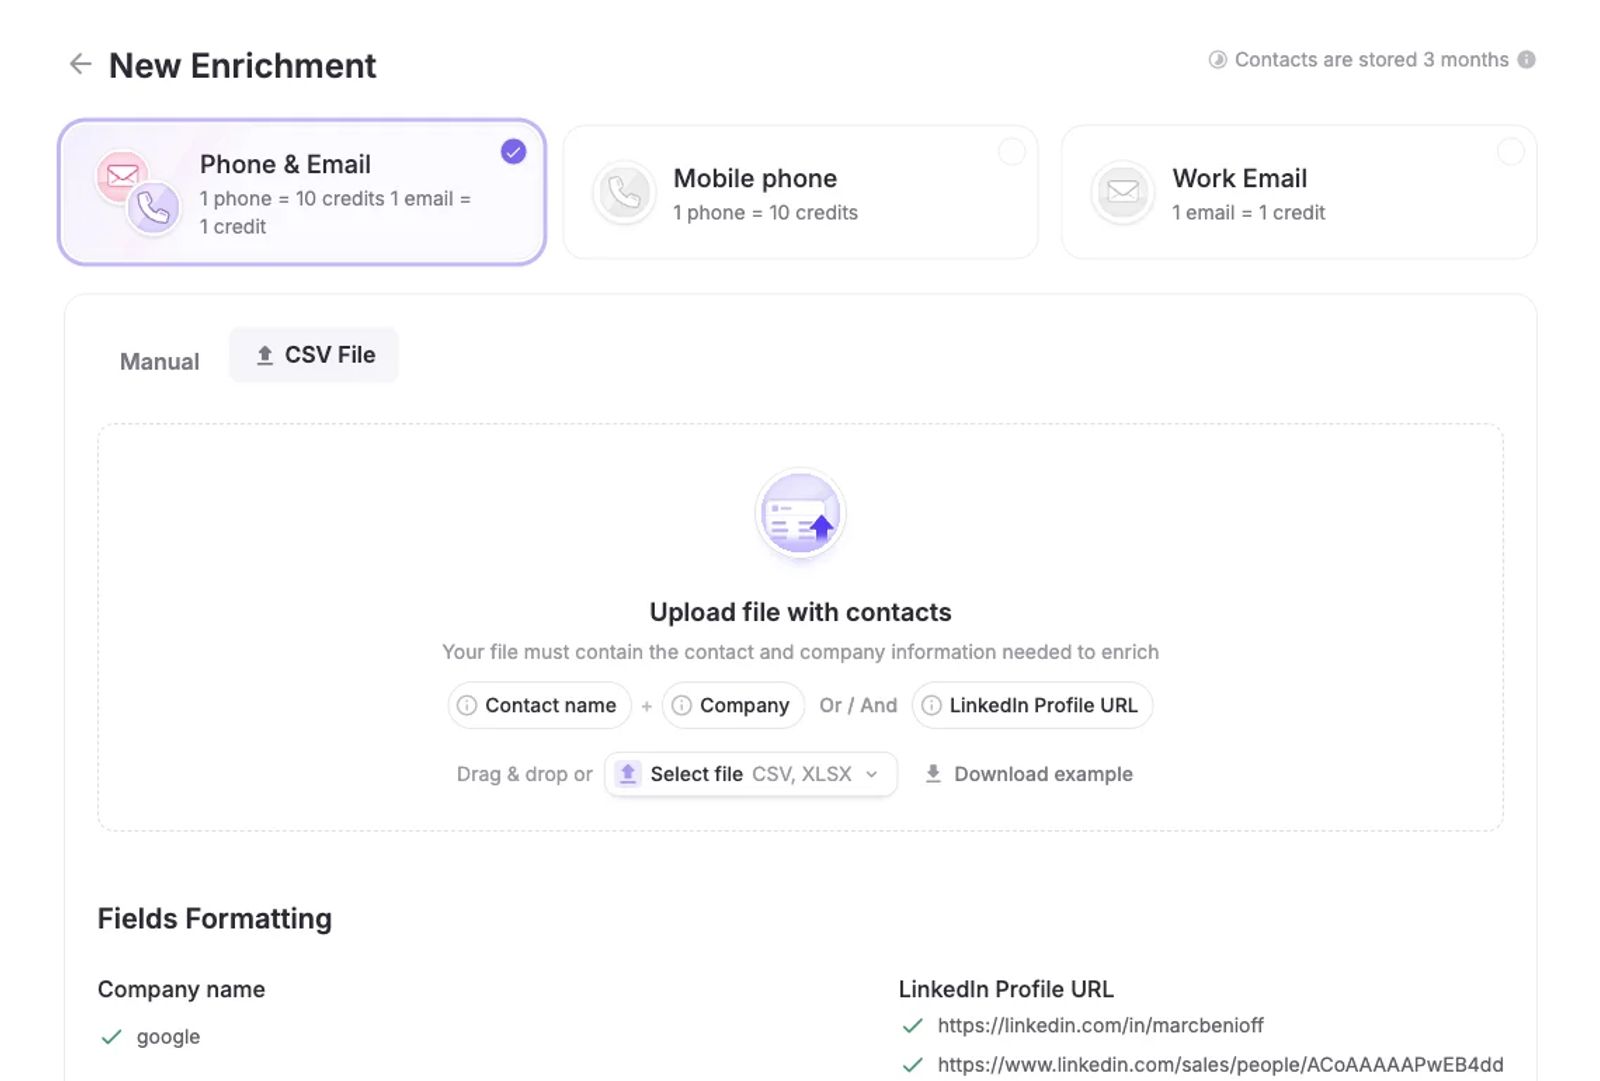This screenshot has width=1600, height=1081.
Task: Click the info icon in LinkedIn Profile URL chip
Action: coord(931,706)
